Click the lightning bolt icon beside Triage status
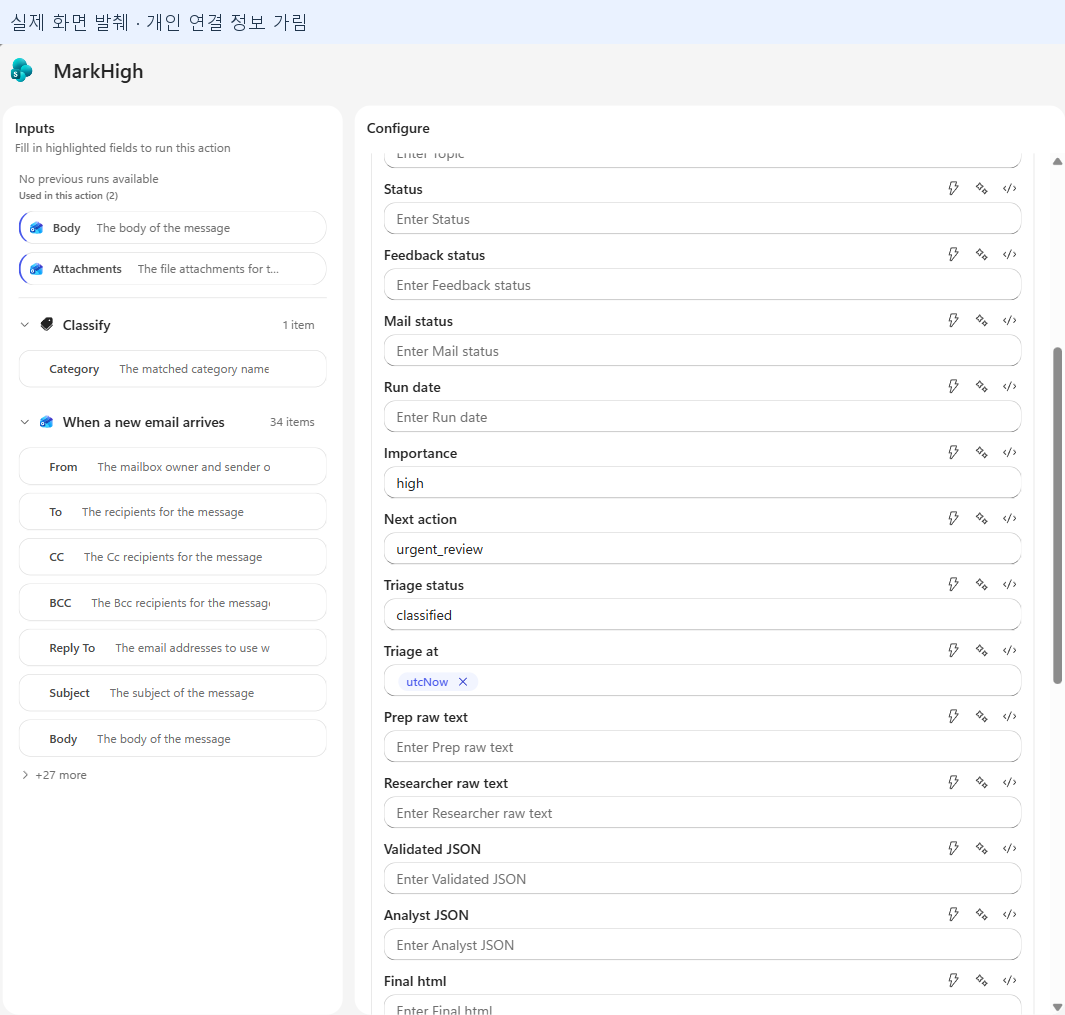 [954, 584]
